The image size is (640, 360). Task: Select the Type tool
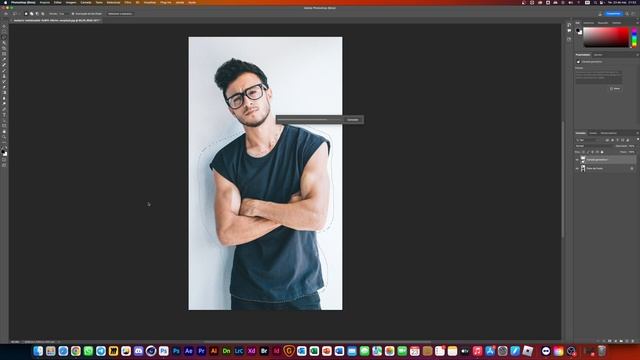(x=4, y=115)
